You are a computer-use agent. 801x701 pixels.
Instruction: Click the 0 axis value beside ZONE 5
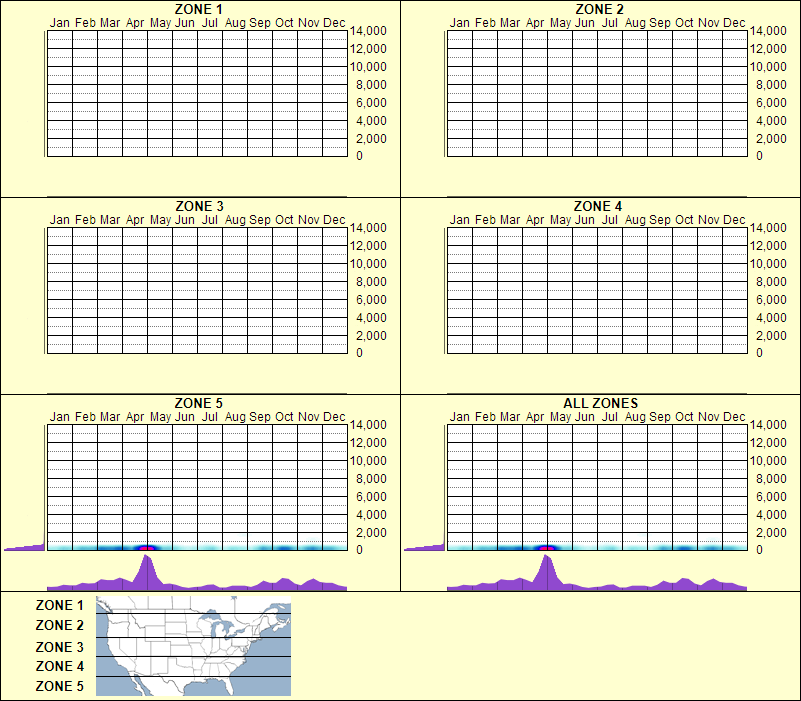click(357, 548)
